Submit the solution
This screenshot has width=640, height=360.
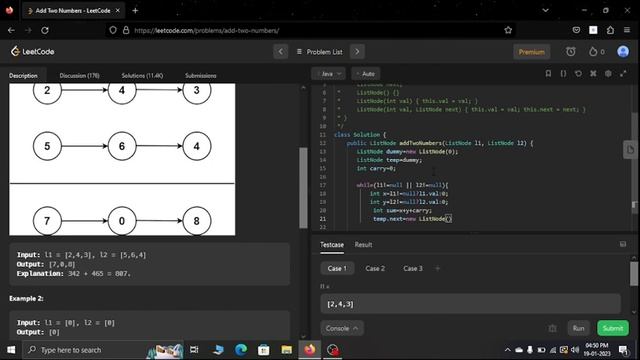pyautogui.click(x=613, y=328)
